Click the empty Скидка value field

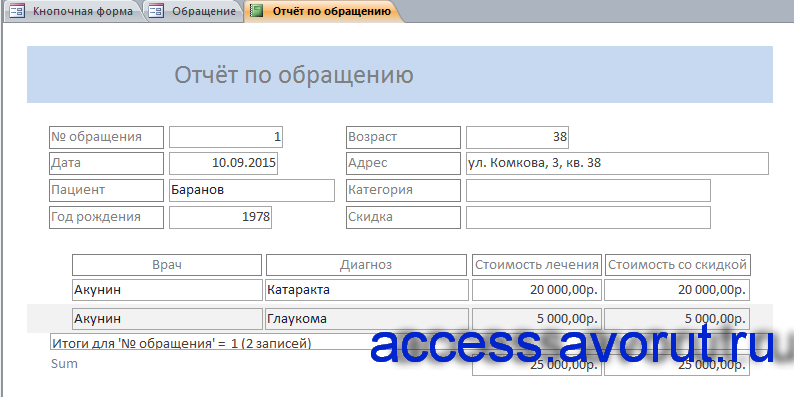[x=588, y=217]
